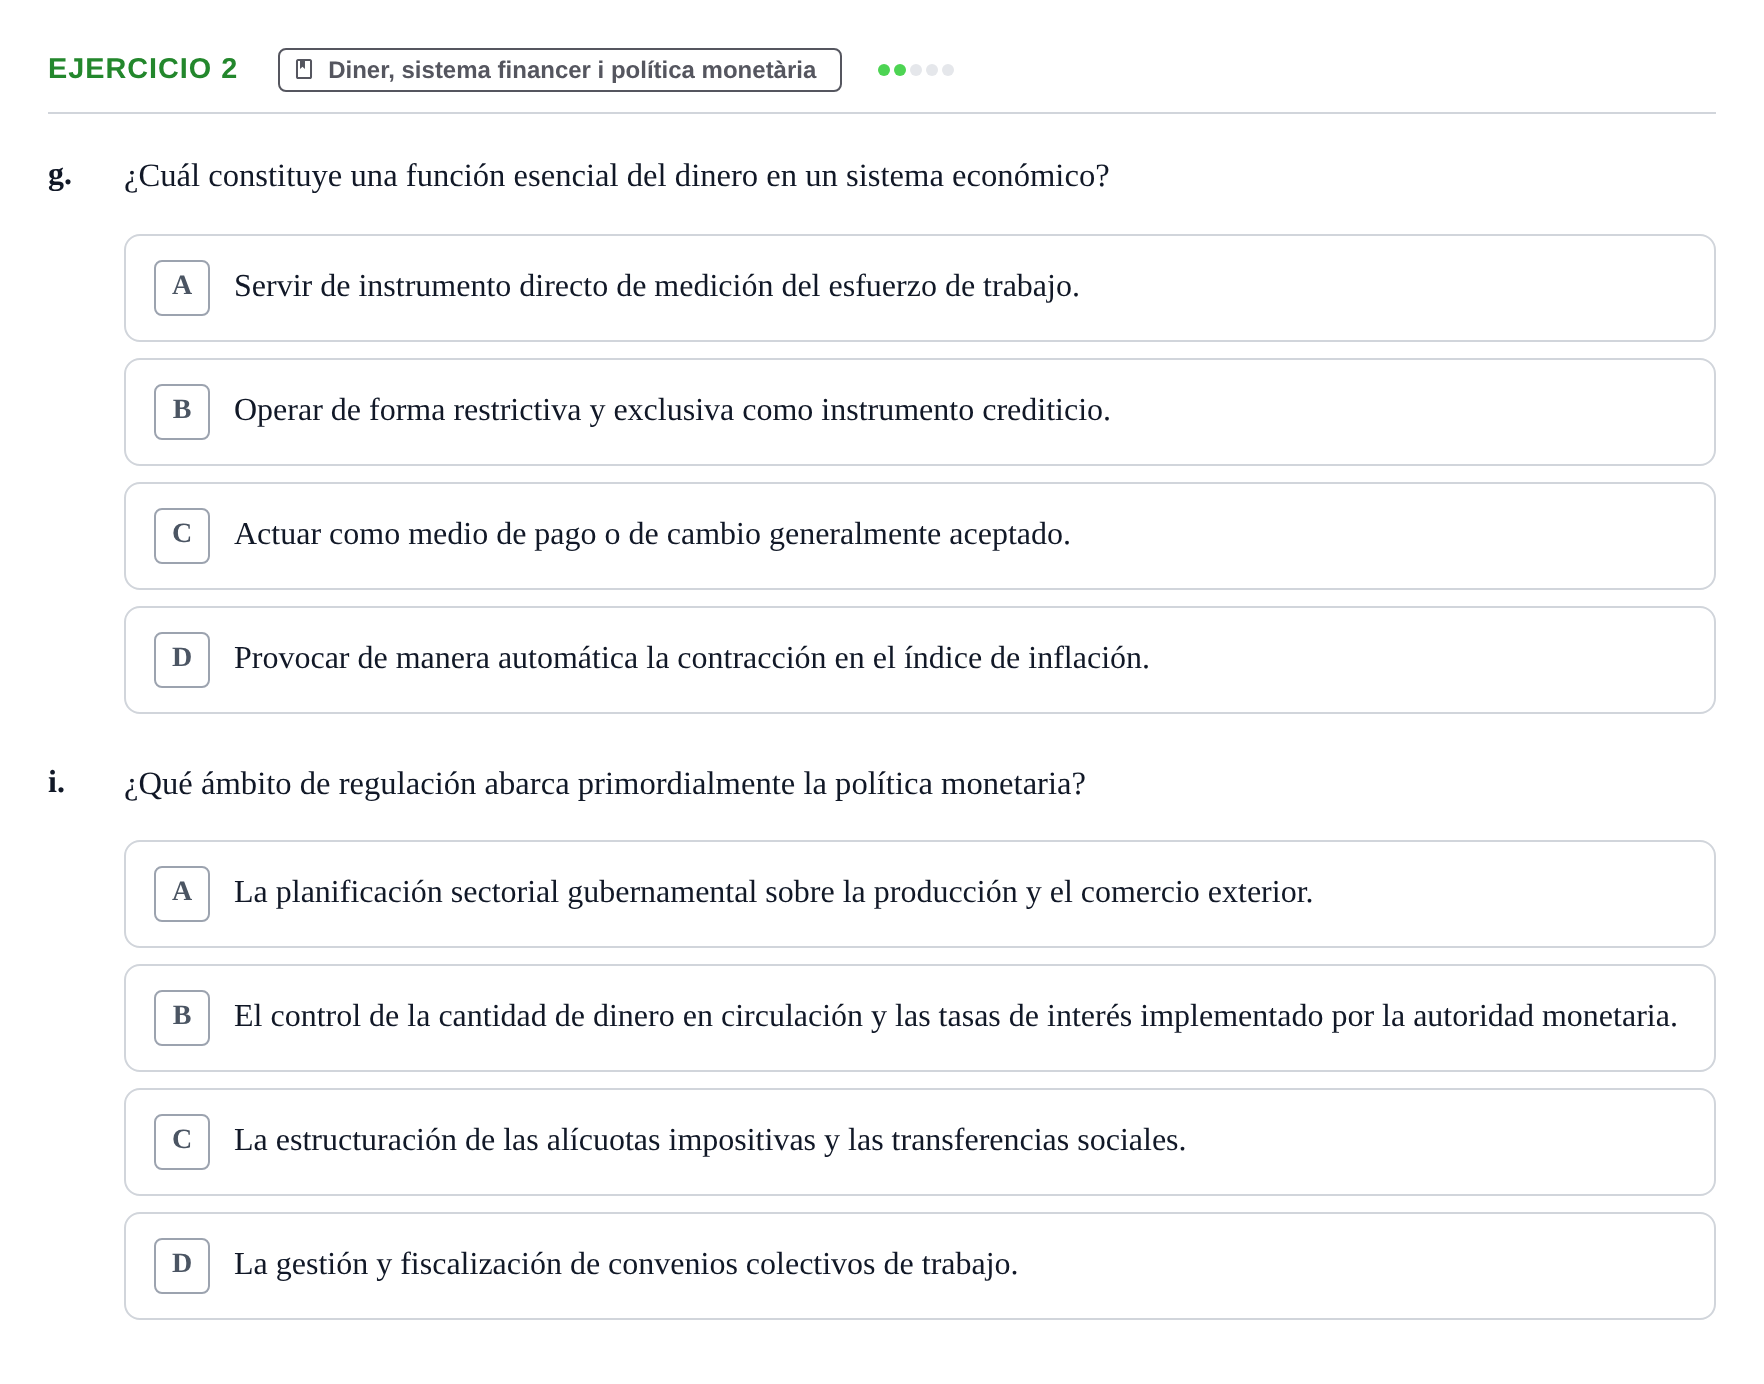The width and height of the screenshot is (1764, 1384).
Task: Select option D letter box for question g
Action: tap(182, 660)
